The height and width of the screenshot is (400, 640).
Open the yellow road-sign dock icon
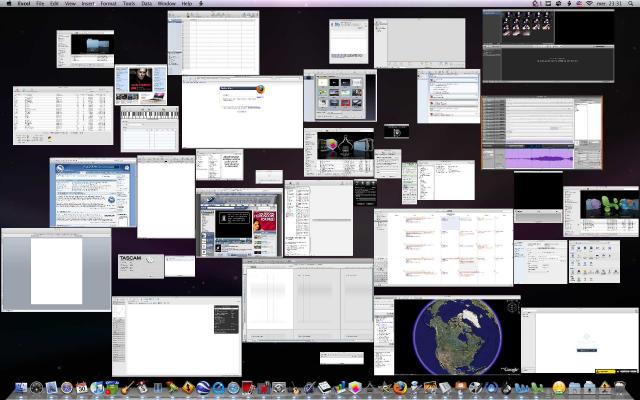click(188, 388)
